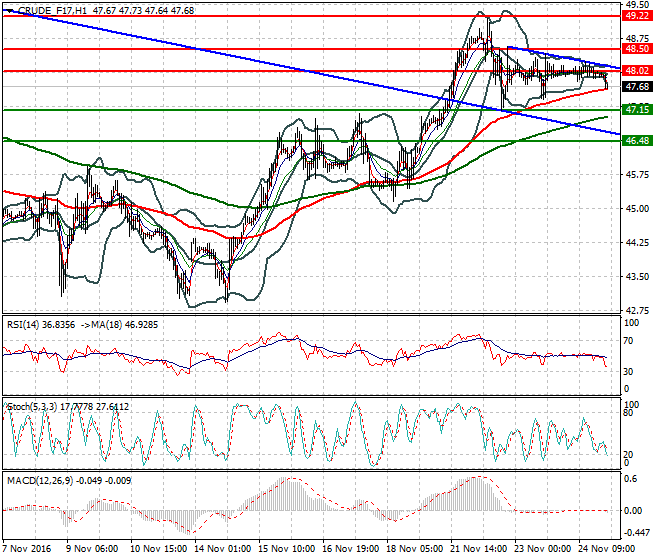
Task: Select the red 48.50 resistance price label
Action: 637,49
